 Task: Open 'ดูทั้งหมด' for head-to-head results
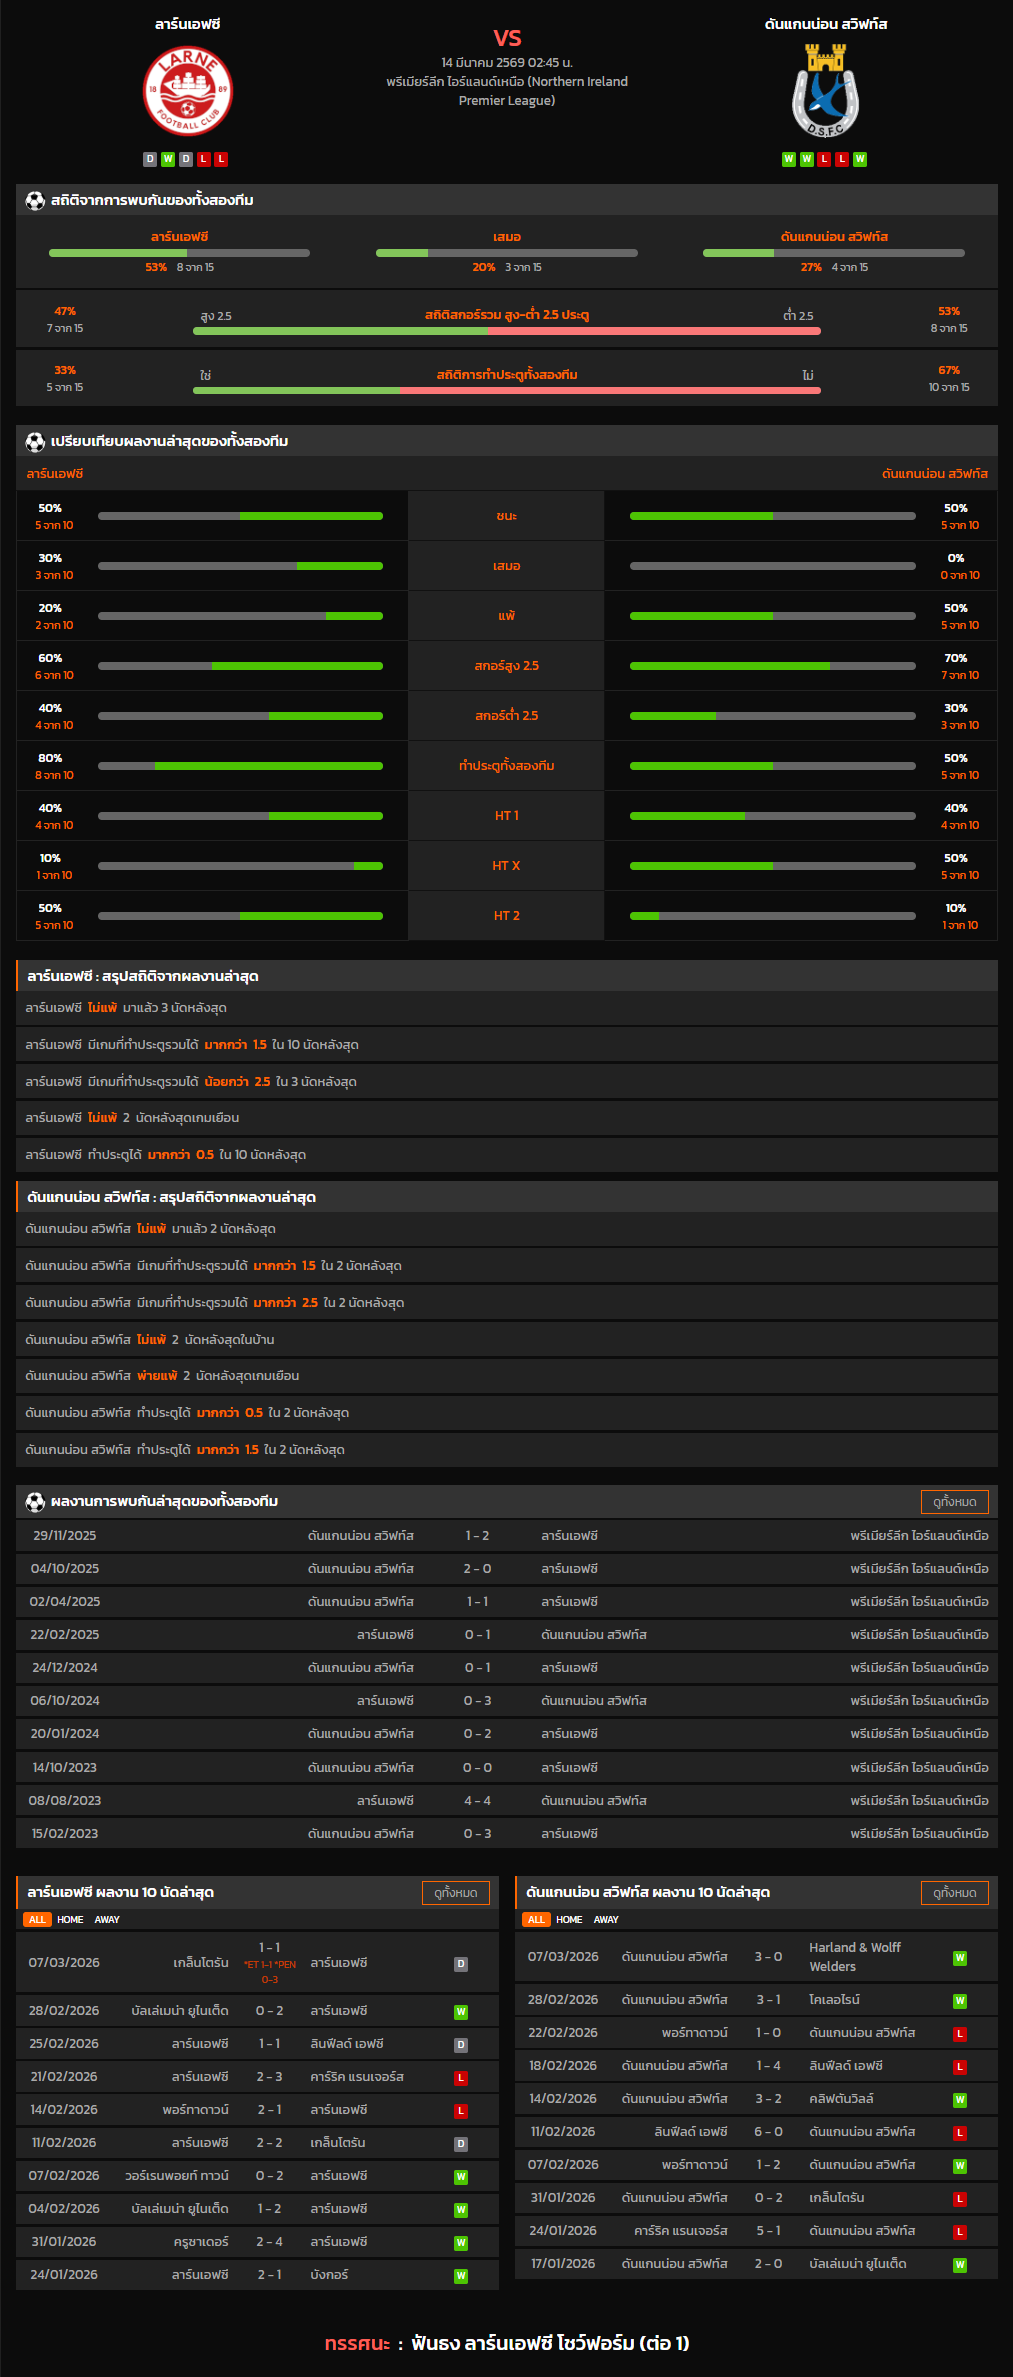[x=954, y=1502]
